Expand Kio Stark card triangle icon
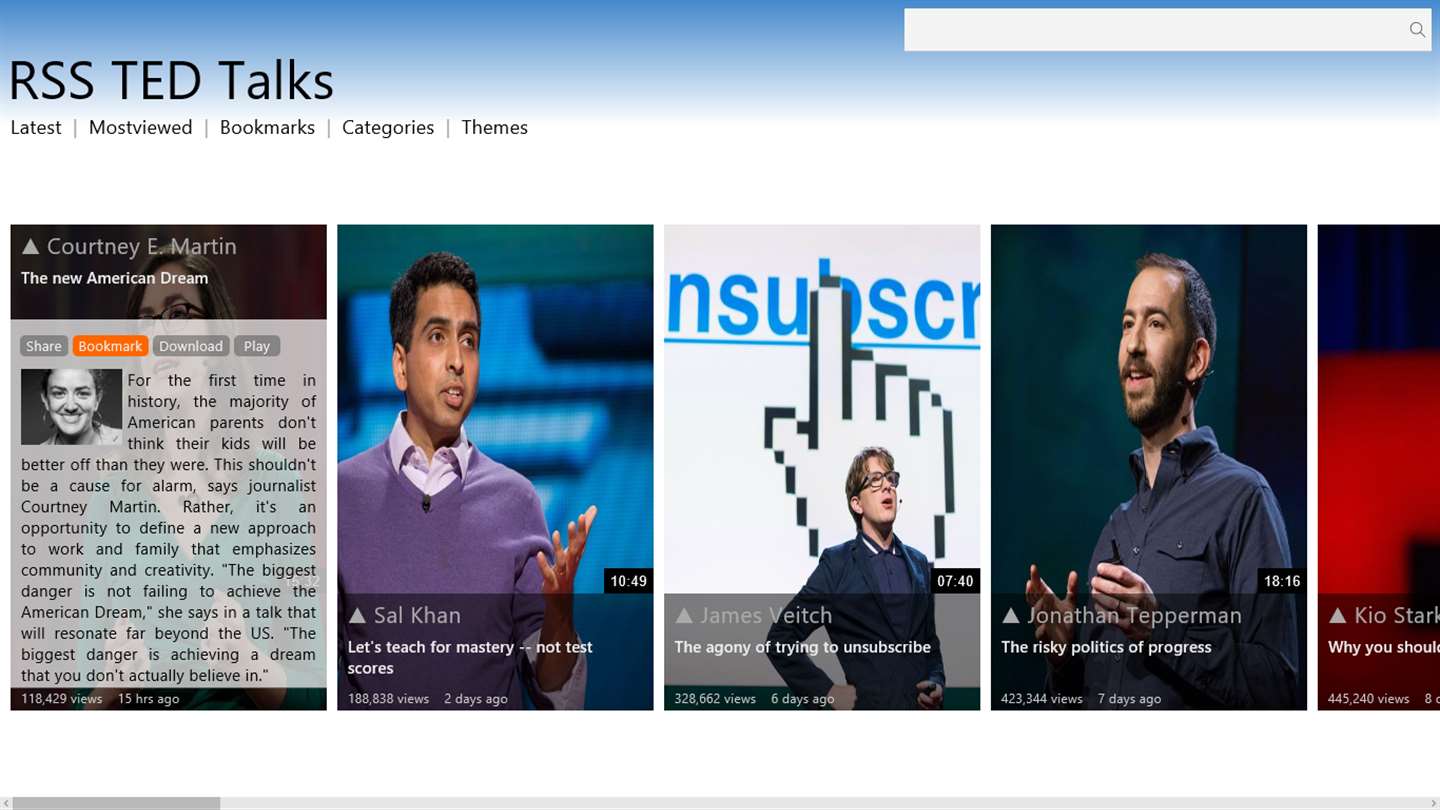This screenshot has height=810, width=1440. (x=1338, y=615)
